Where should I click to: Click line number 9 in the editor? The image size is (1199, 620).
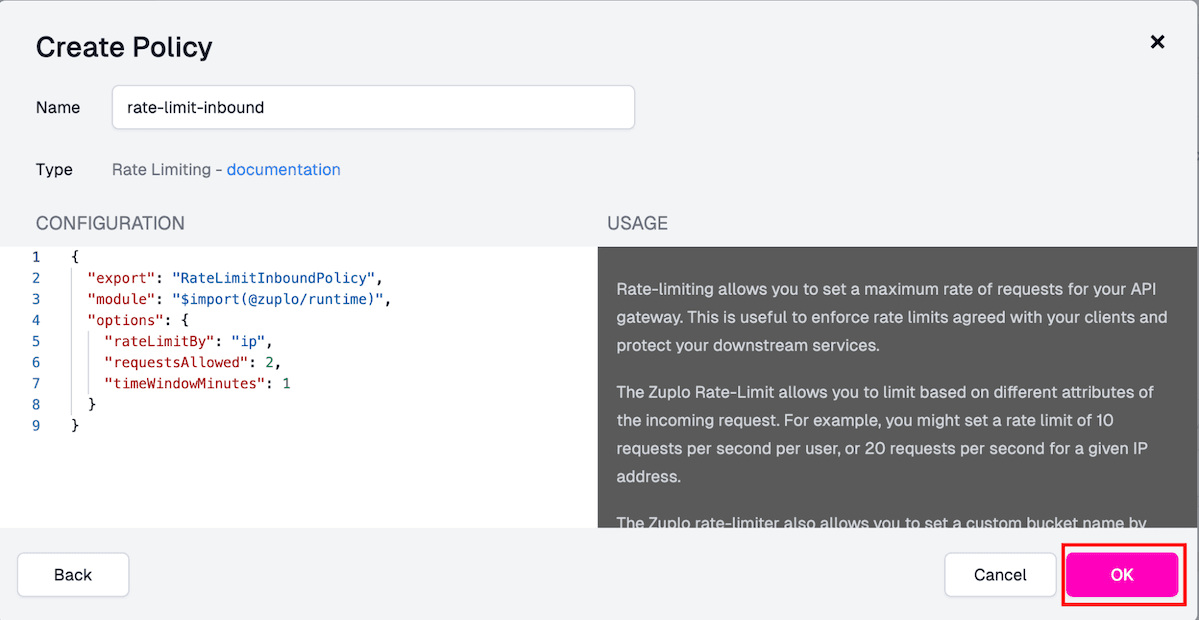pyautogui.click(x=36, y=425)
